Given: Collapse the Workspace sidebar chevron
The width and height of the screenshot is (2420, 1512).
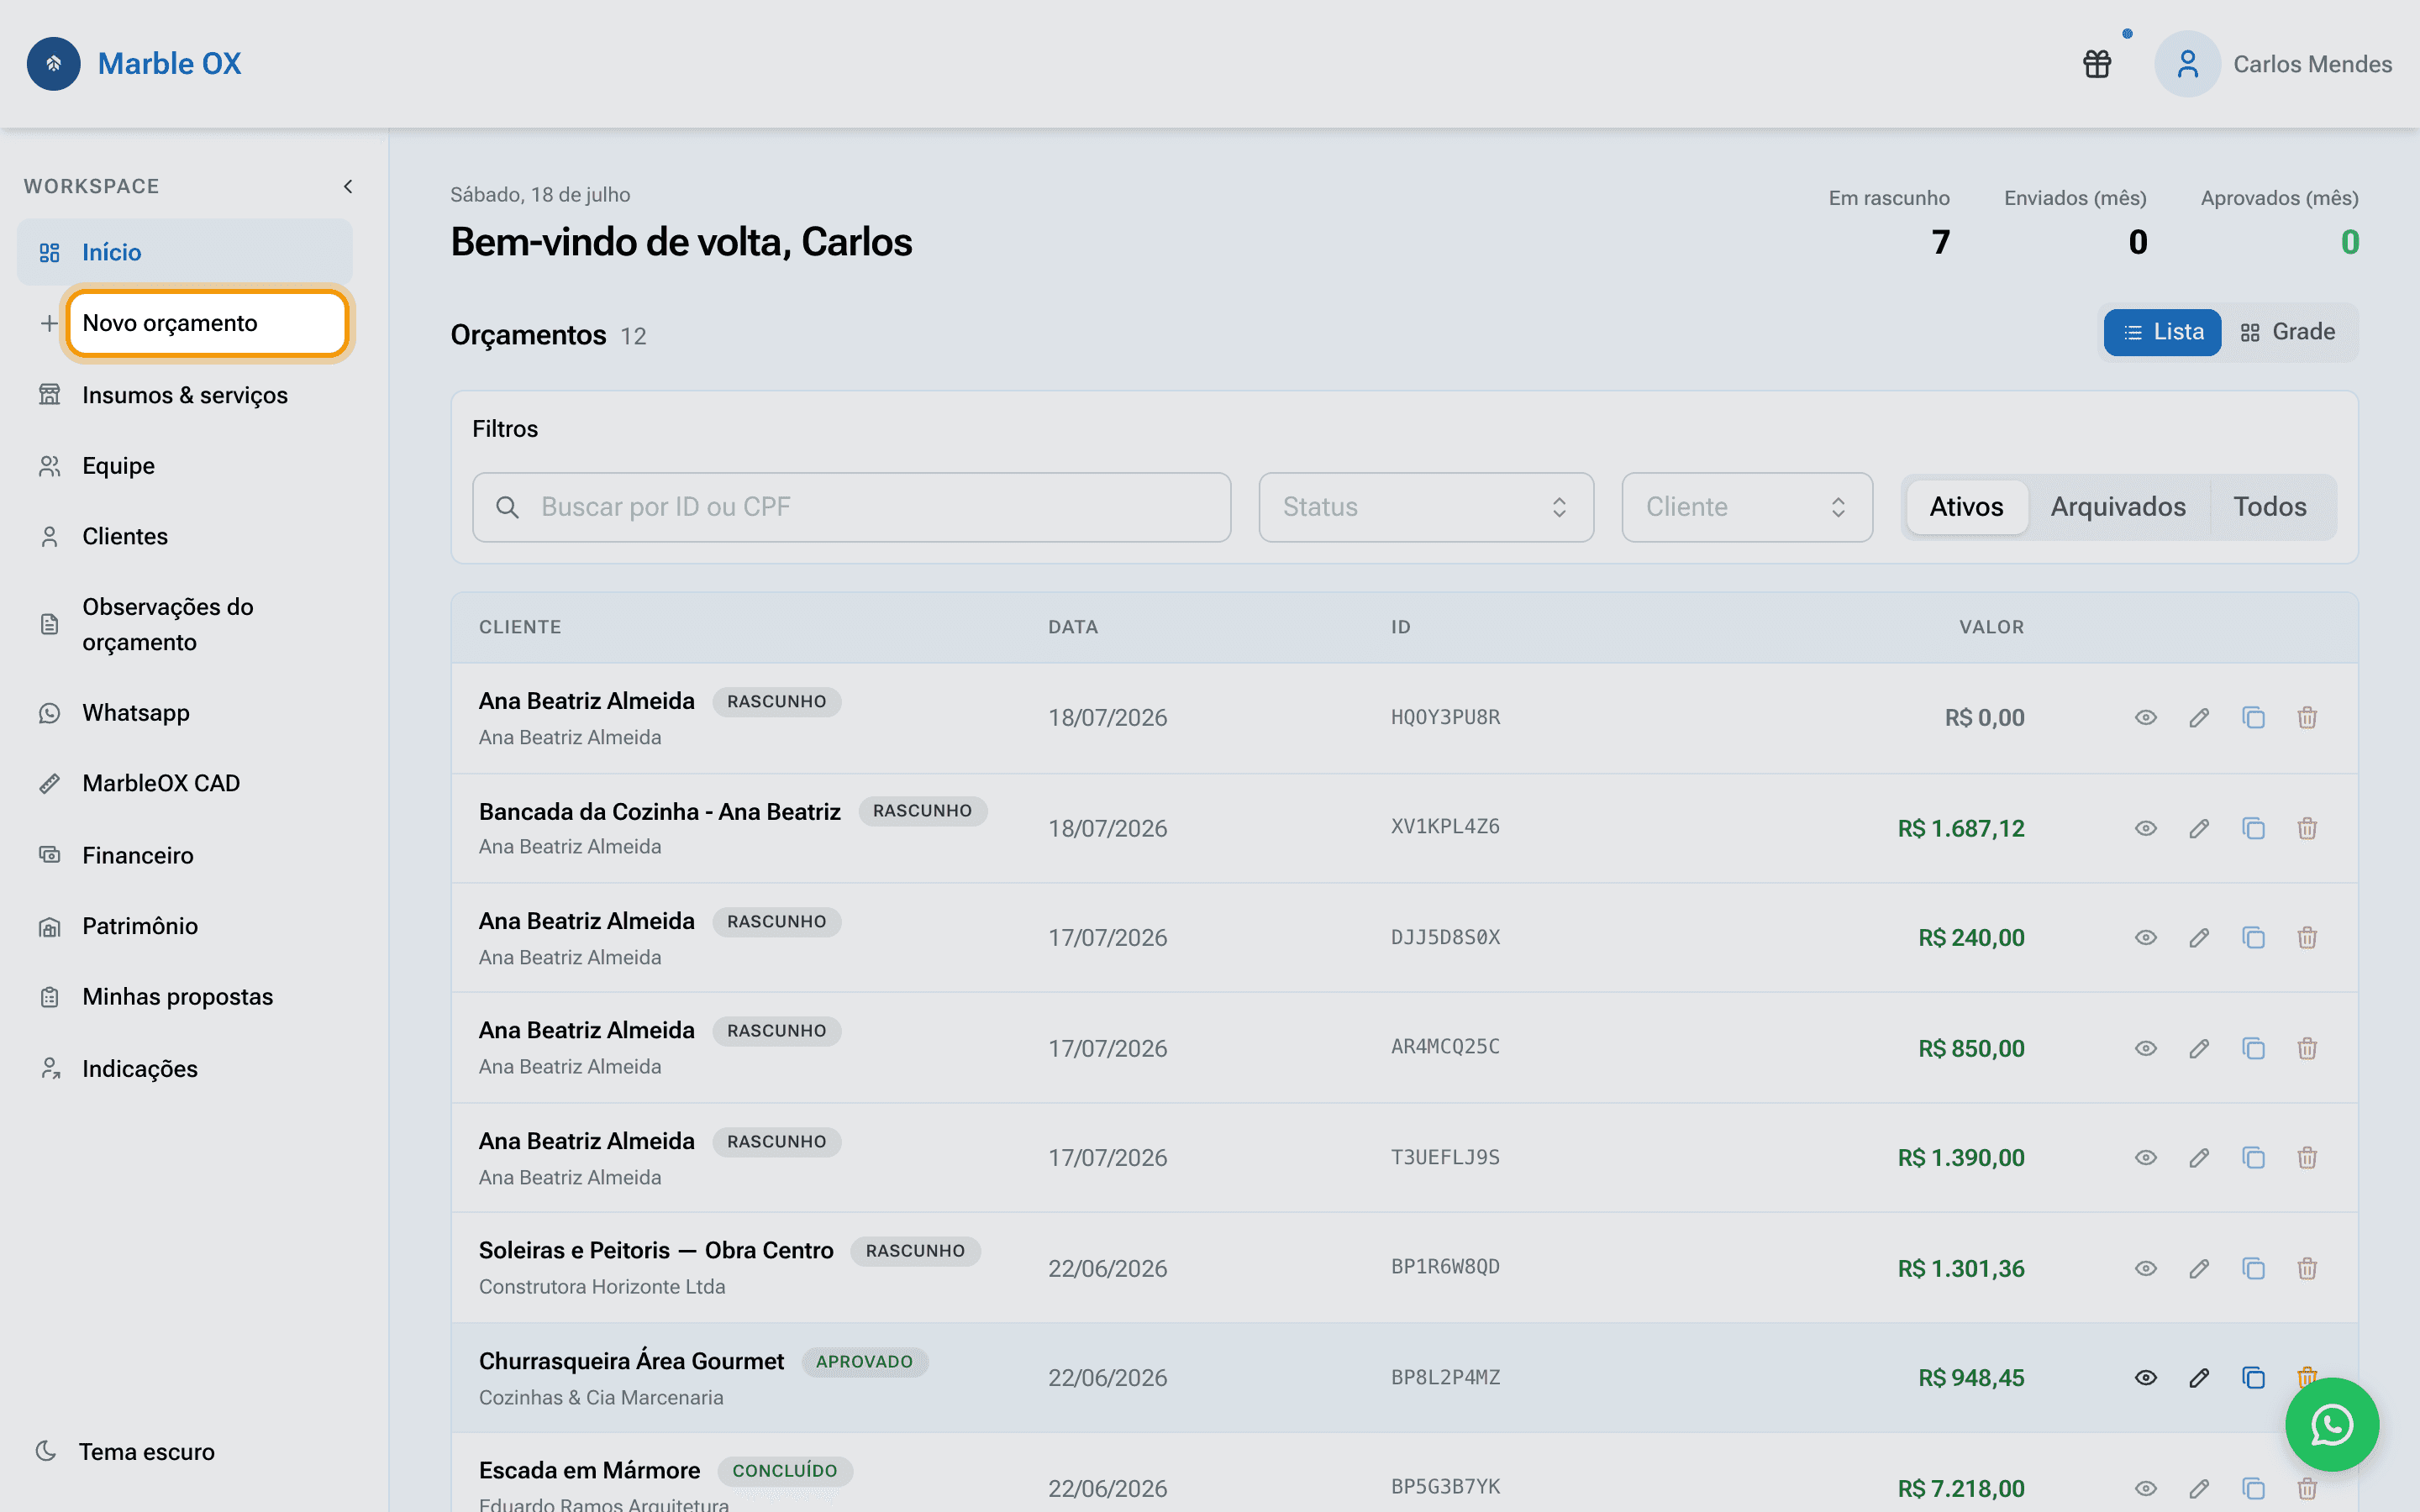Looking at the screenshot, I should point(348,186).
